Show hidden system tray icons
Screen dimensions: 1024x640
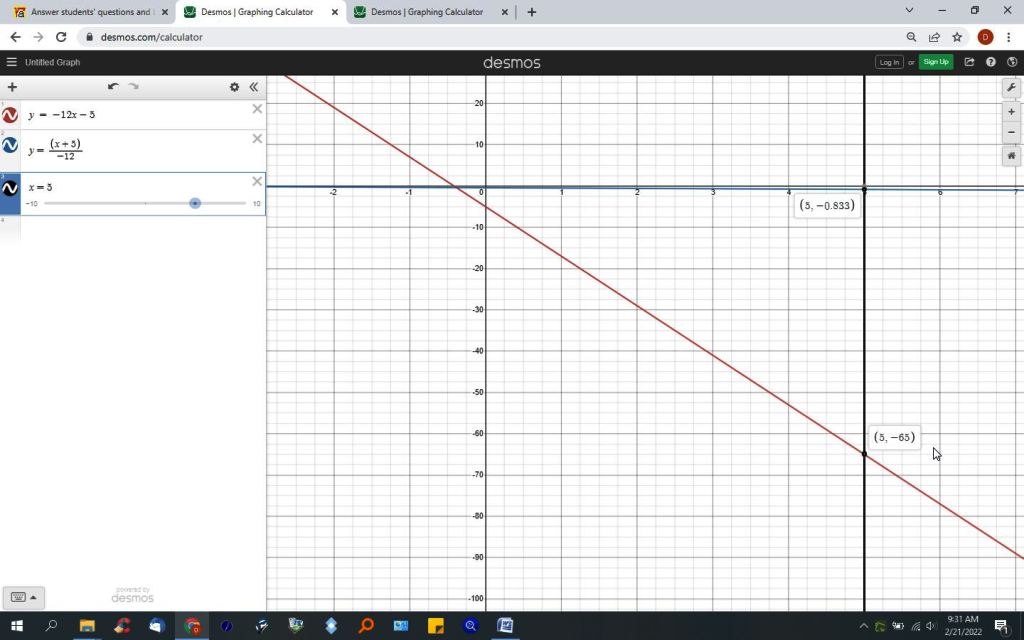pos(863,626)
